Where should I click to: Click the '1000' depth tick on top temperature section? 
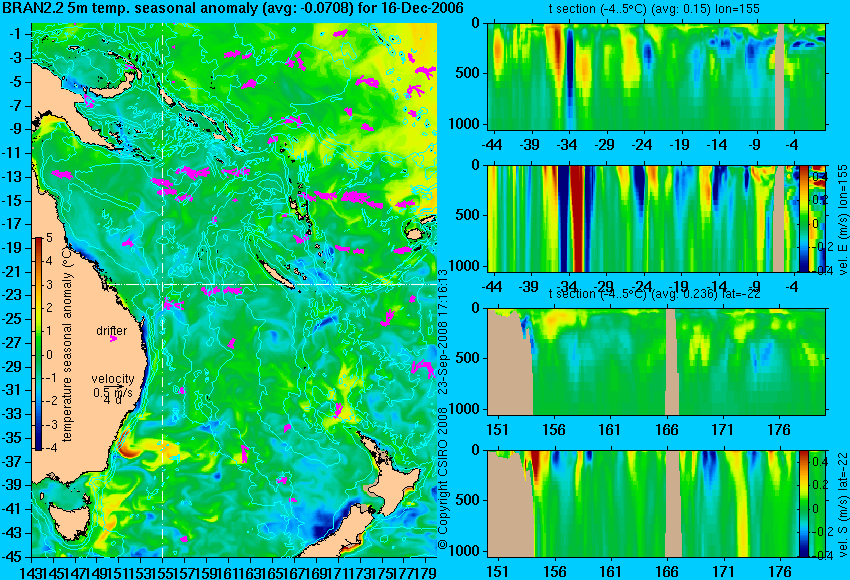(464, 124)
